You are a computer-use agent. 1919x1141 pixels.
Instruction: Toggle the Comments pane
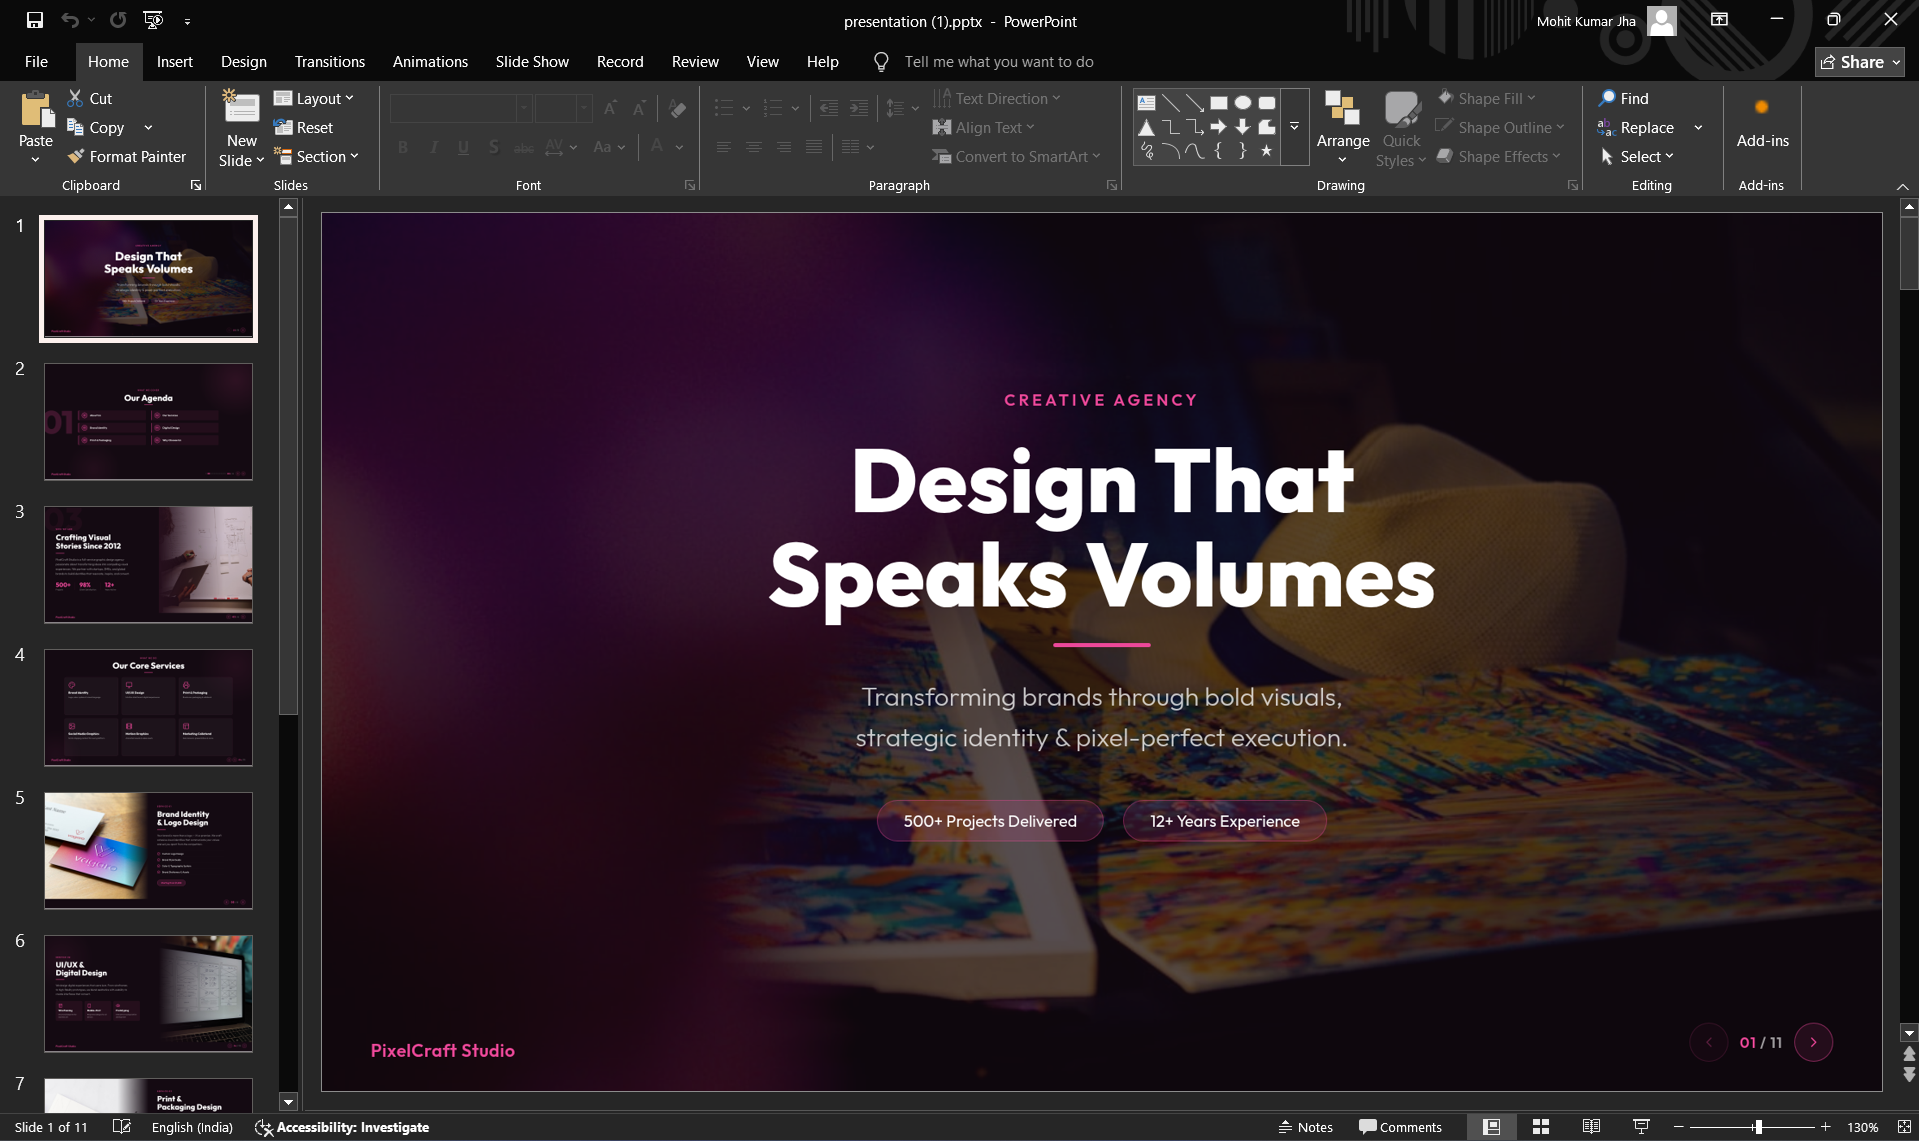[1400, 1127]
